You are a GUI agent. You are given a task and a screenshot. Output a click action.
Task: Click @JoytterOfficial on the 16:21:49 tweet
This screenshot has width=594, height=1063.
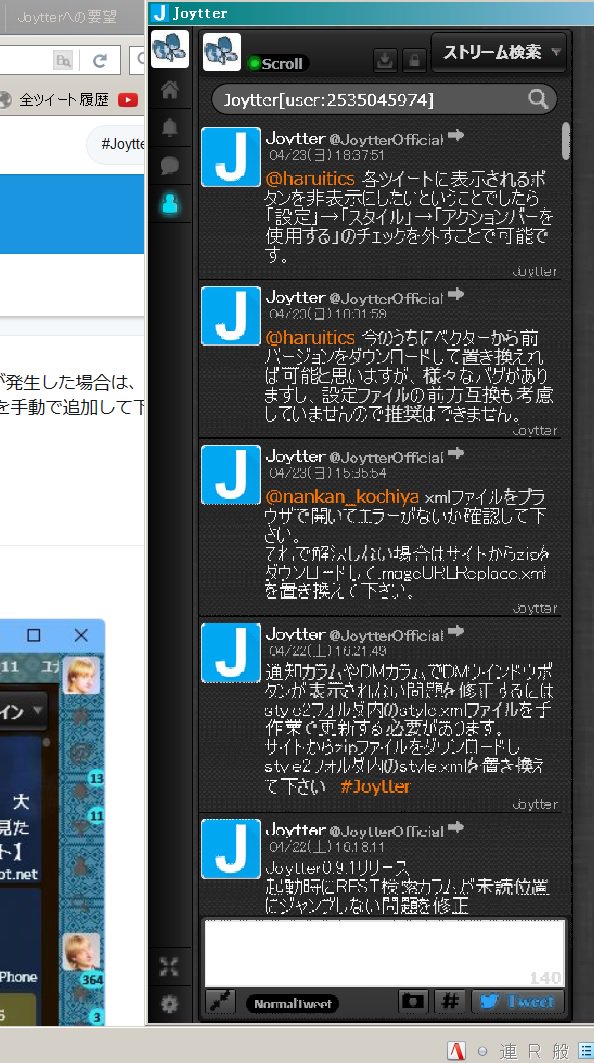tap(387, 636)
